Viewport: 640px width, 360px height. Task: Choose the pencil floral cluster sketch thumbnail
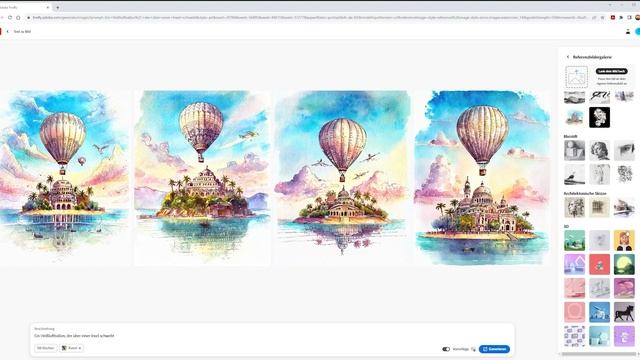[x=624, y=174]
